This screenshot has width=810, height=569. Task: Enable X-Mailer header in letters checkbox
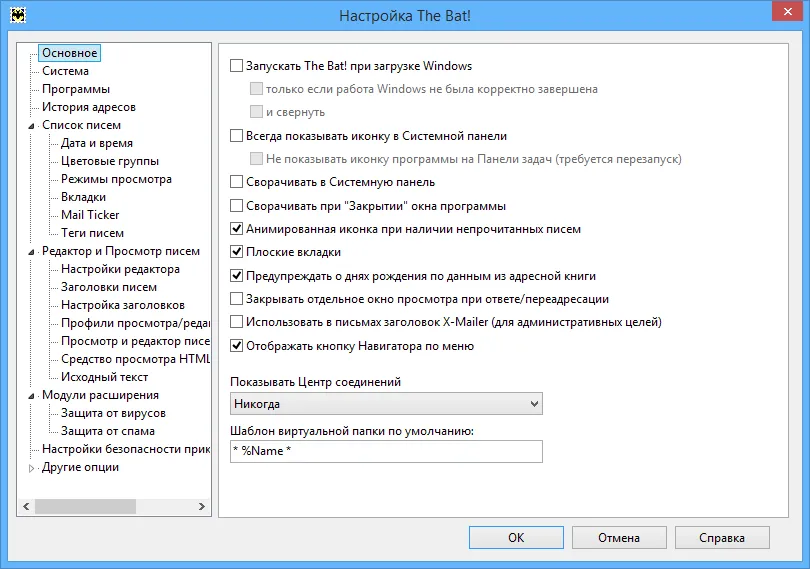pos(236,322)
